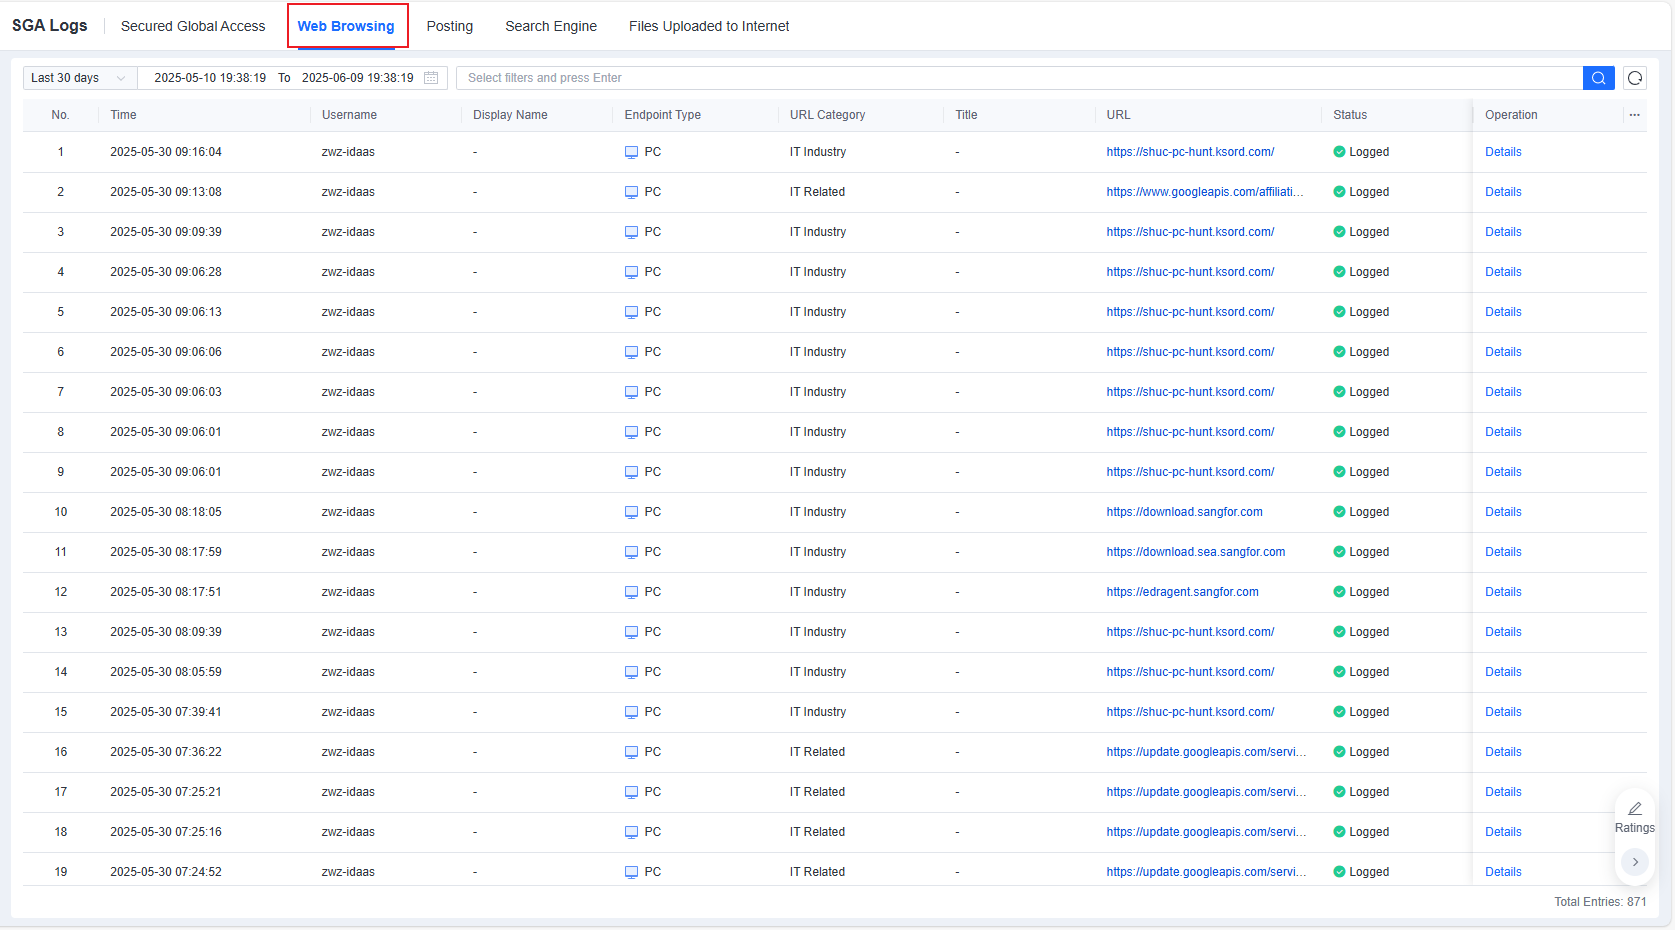Open Details for row 15
This screenshot has height=930, width=1675.
pos(1503,712)
